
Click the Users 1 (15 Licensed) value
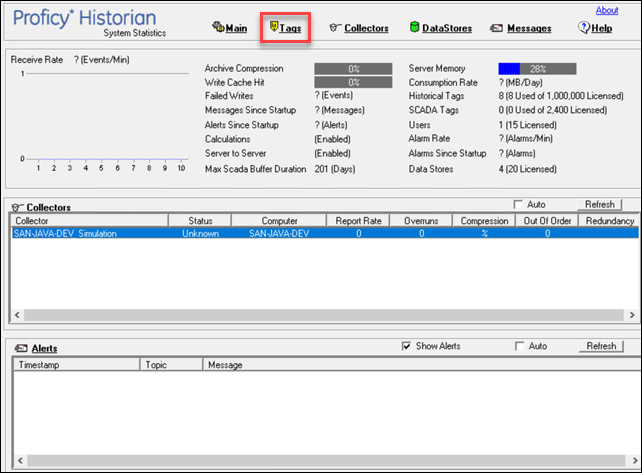(527, 125)
